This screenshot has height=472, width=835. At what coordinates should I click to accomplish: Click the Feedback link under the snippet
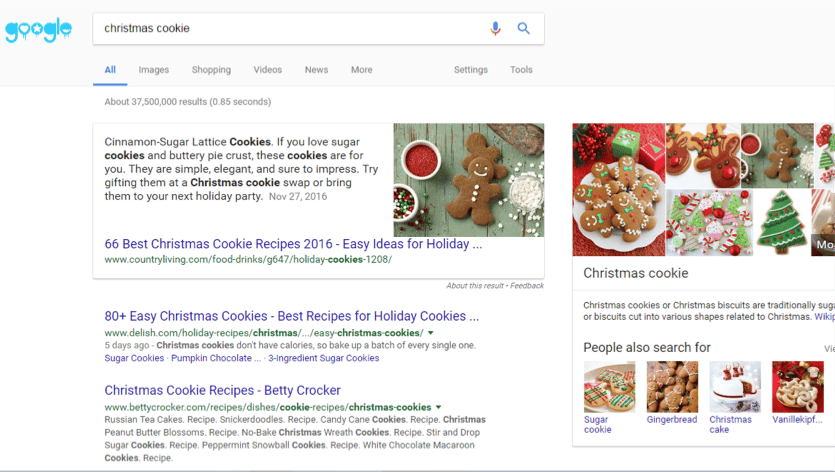pos(527,286)
